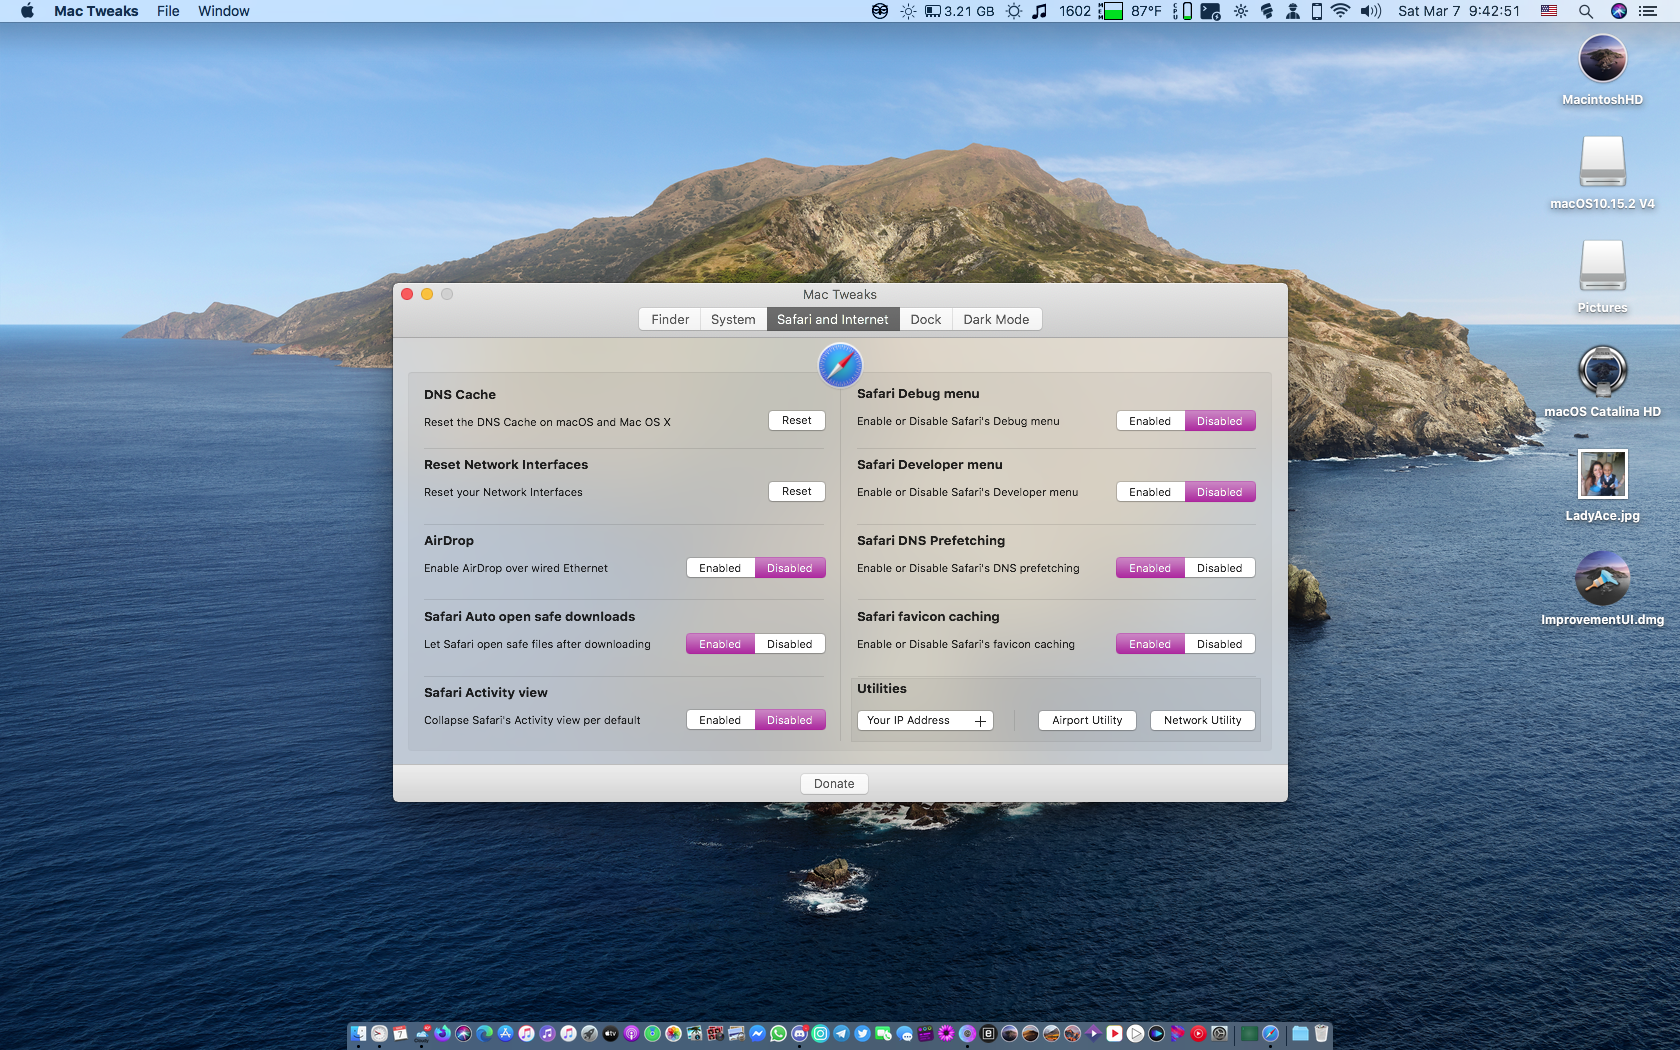Open Photos app from the Dock
The height and width of the screenshot is (1050, 1680).
pyautogui.click(x=673, y=1033)
